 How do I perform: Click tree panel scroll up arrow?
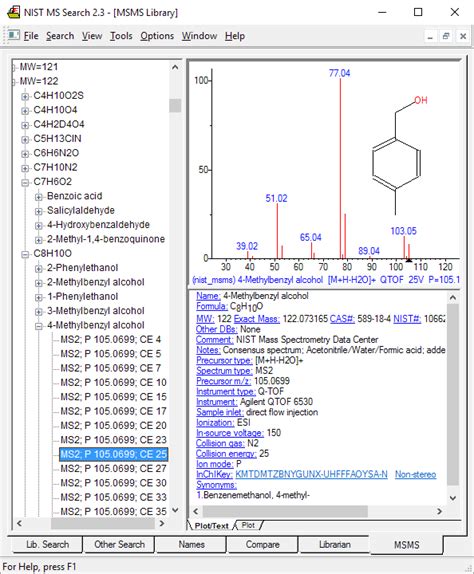coord(175,67)
